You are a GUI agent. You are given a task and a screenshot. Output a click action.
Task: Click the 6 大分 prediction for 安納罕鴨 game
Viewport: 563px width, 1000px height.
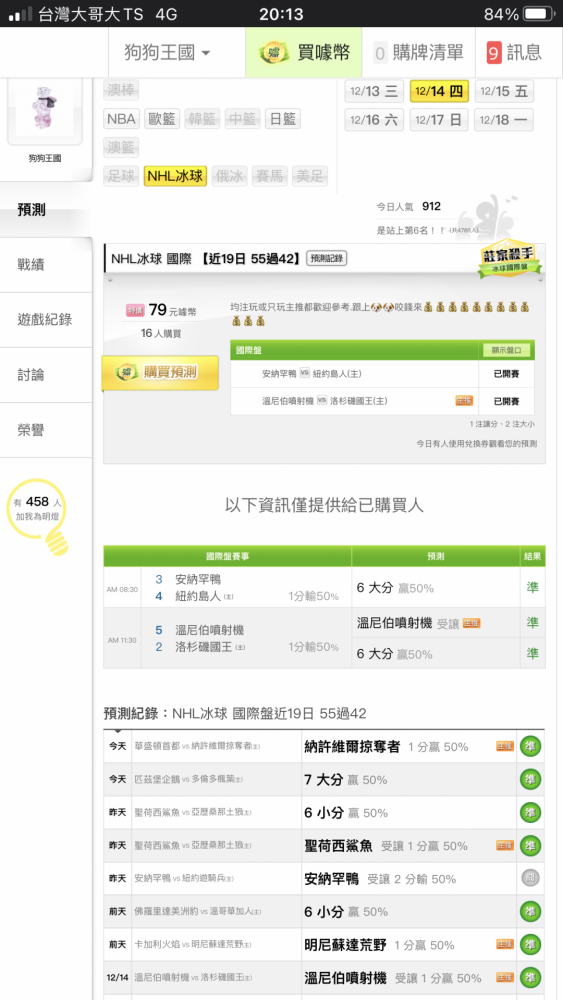435,588
